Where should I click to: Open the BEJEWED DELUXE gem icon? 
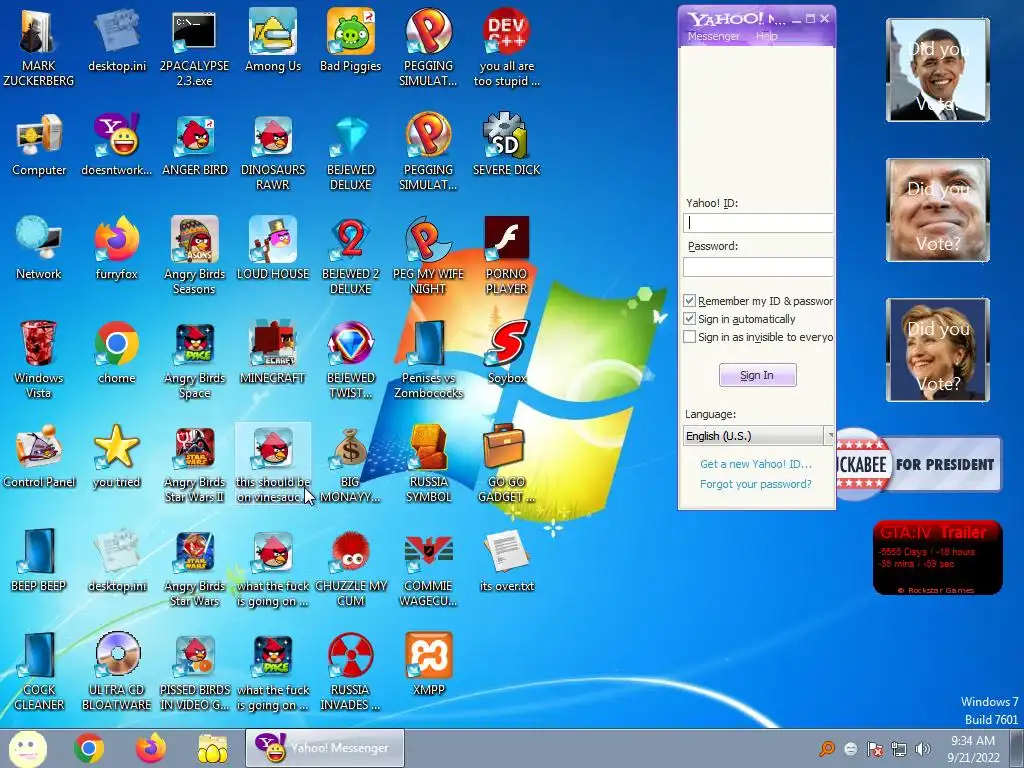(x=351, y=152)
